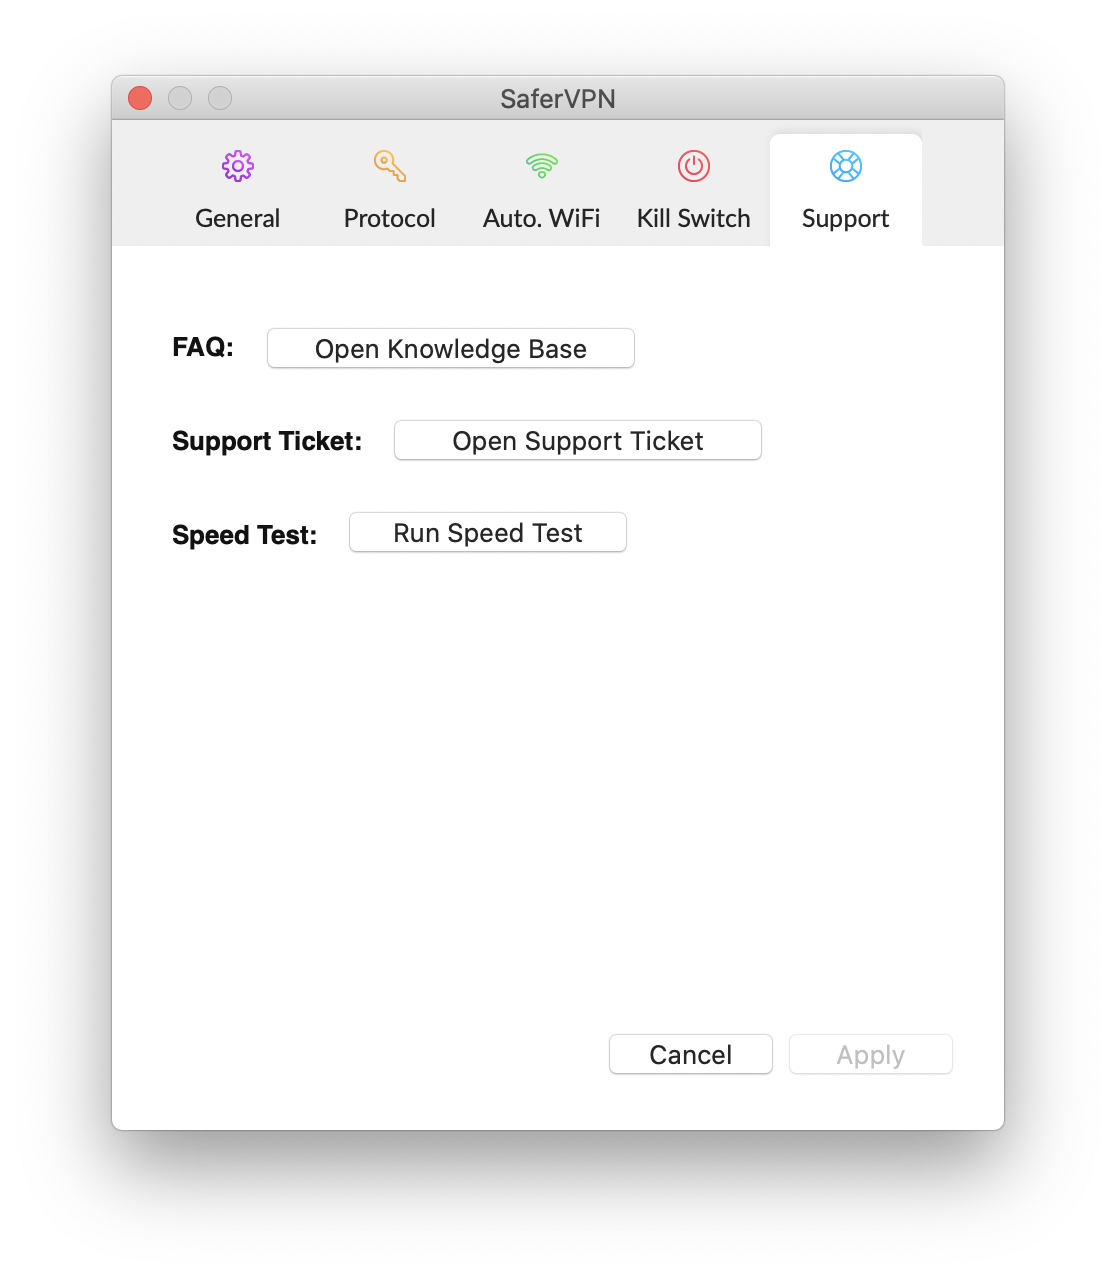Screen dimensions: 1116x1278
Task: Switch to the Protocol tab label
Action: [390, 218]
